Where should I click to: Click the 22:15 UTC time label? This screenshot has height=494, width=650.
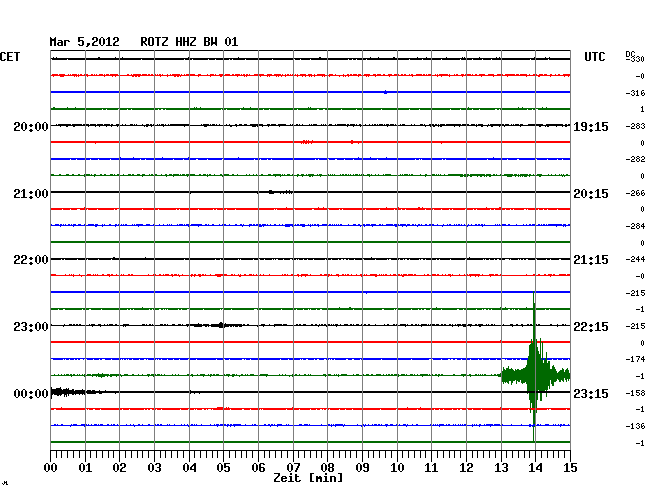[591, 327]
